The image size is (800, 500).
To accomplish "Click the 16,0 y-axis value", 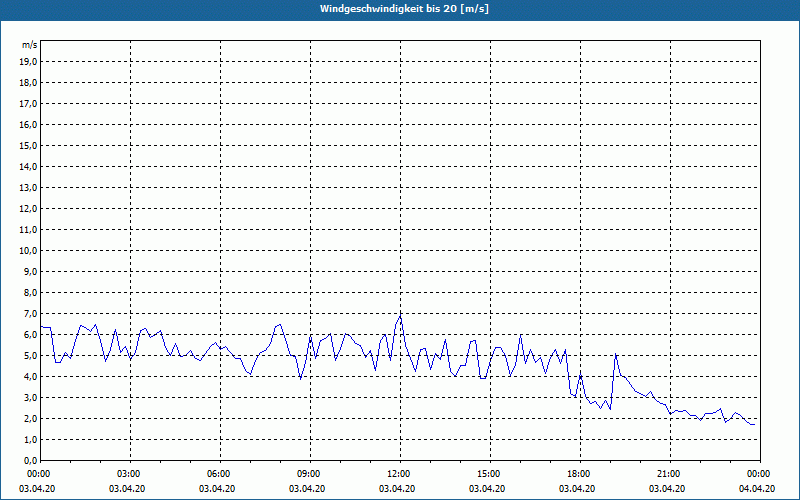I will (x=29, y=124).
